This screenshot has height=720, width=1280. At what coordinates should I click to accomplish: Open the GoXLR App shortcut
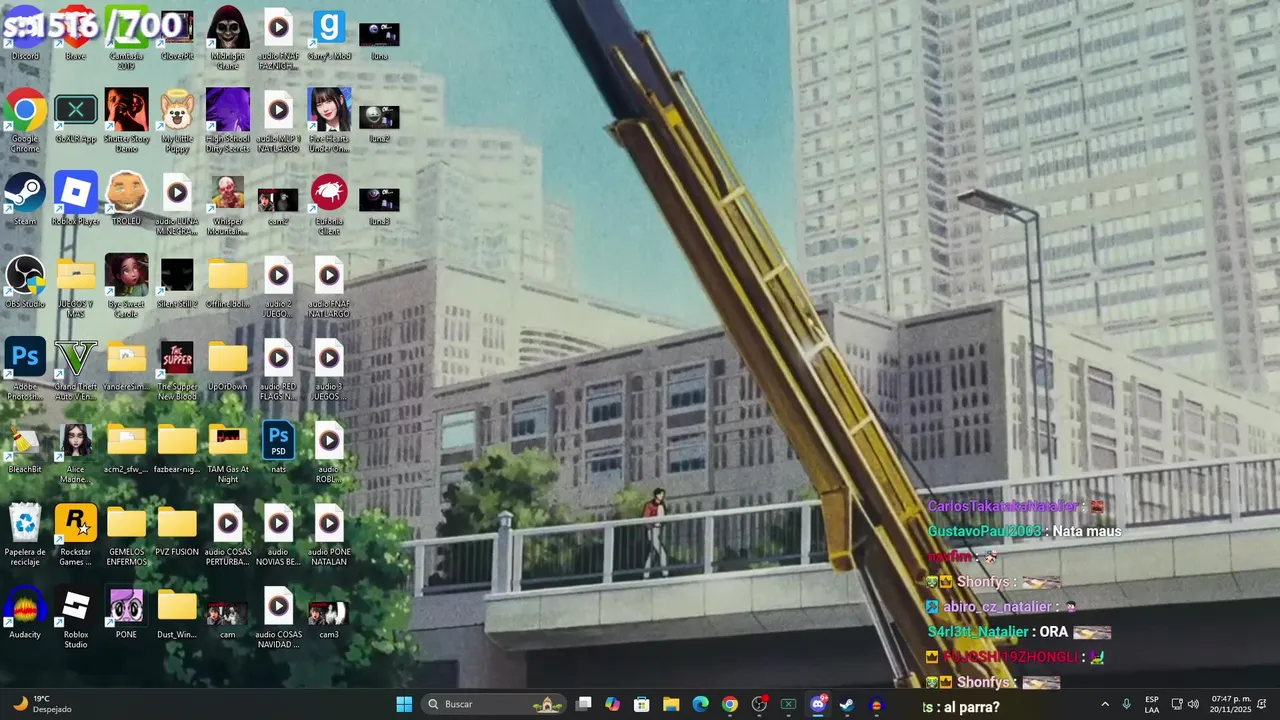75,117
